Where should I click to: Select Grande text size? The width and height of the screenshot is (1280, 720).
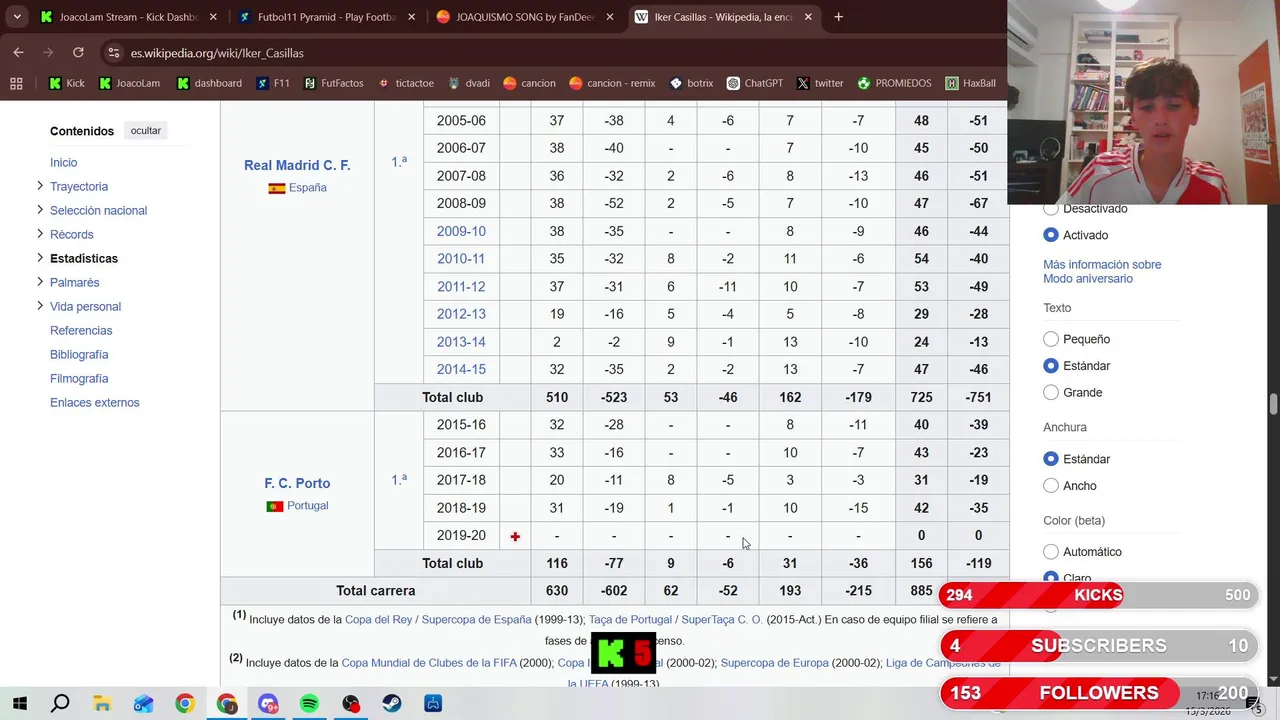click(x=1050, y=392)
